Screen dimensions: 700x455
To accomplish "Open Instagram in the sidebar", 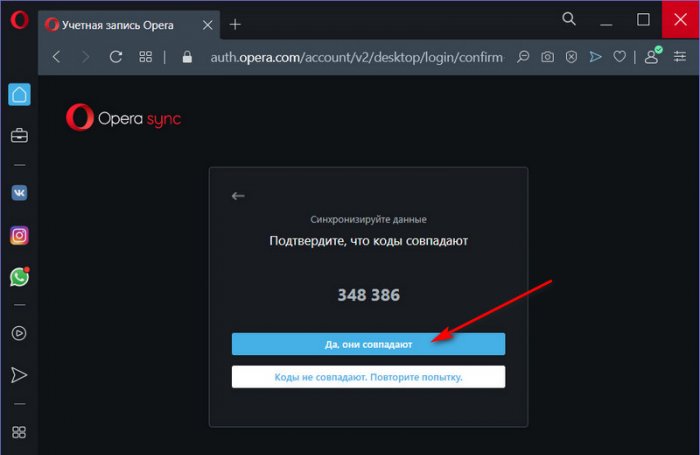I will pyautogui.click(x=19, y=235).
